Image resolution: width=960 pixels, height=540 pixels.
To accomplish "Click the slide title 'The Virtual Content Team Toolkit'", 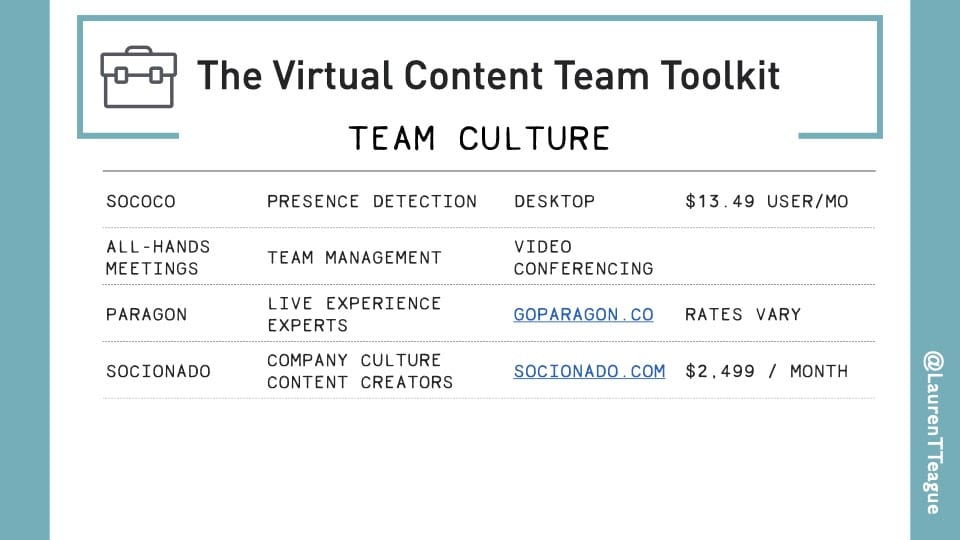I will click(488, 76).
